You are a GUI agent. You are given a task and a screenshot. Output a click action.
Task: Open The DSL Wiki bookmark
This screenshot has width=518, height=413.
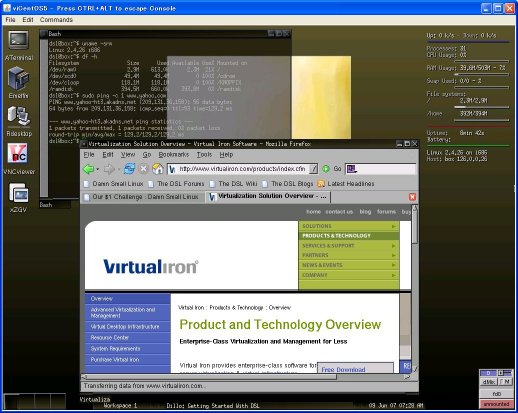(x=233, y=184)
